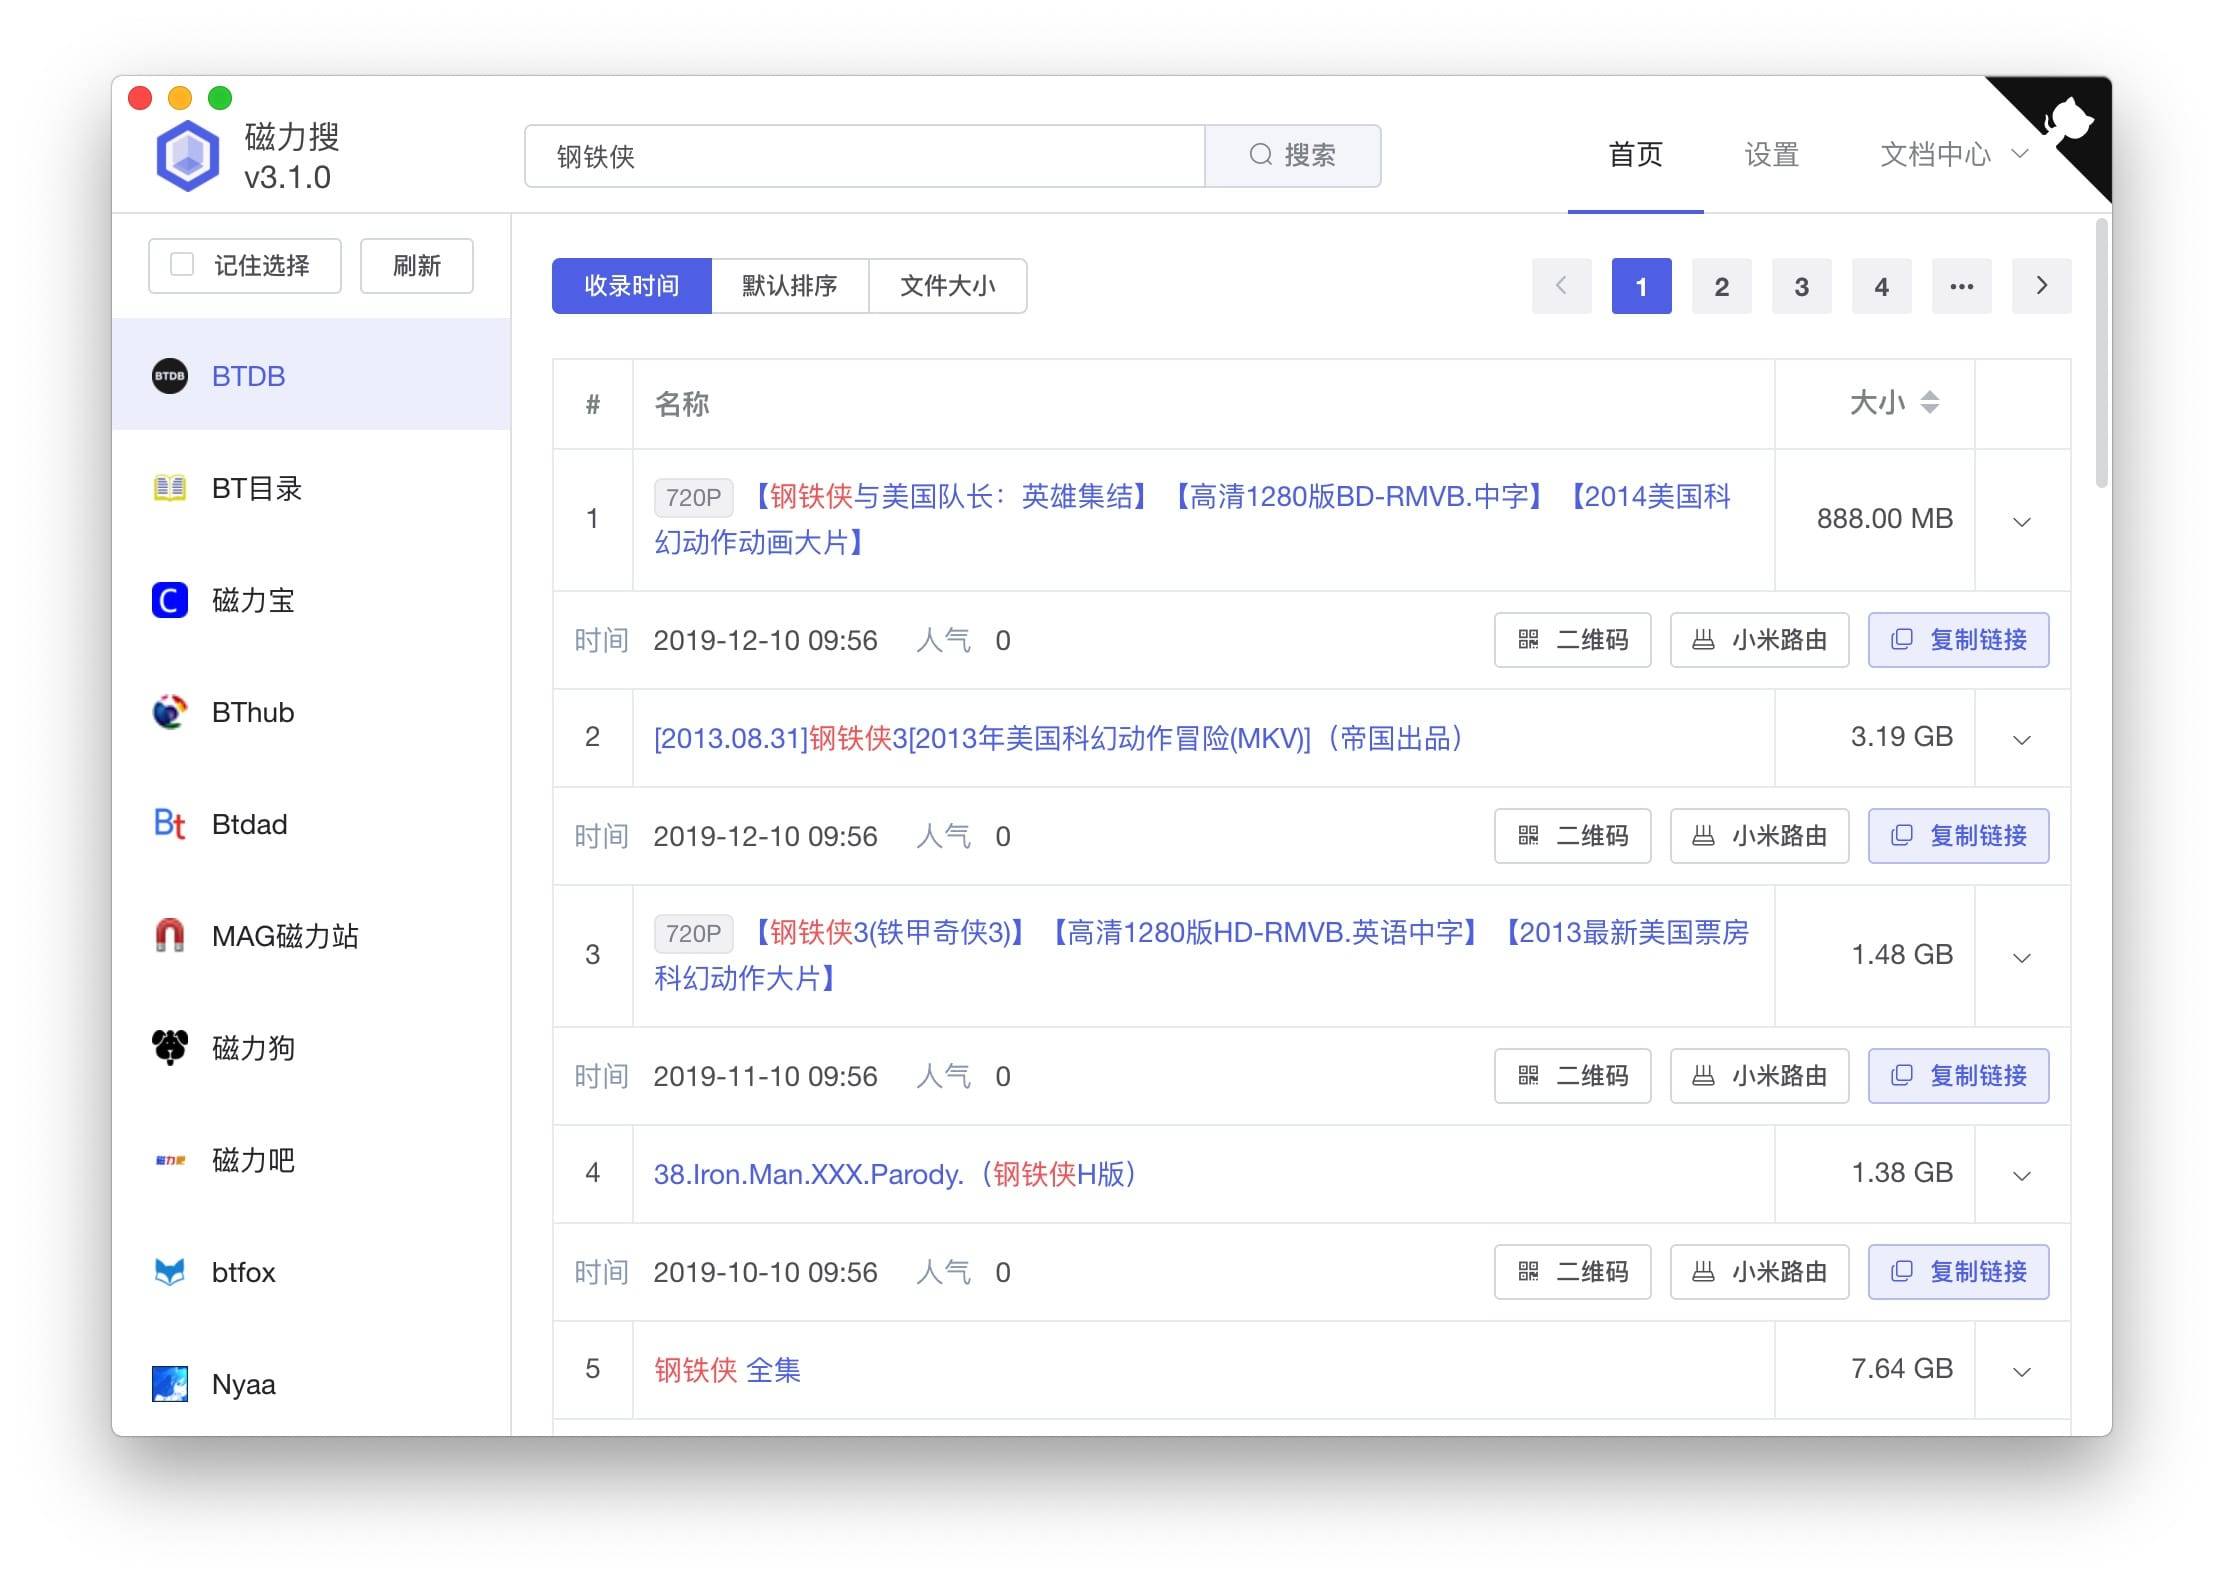2224x1584 pixels.
Task: Toggle the 大小 column sort arrows
Action: coord(1930,402)
